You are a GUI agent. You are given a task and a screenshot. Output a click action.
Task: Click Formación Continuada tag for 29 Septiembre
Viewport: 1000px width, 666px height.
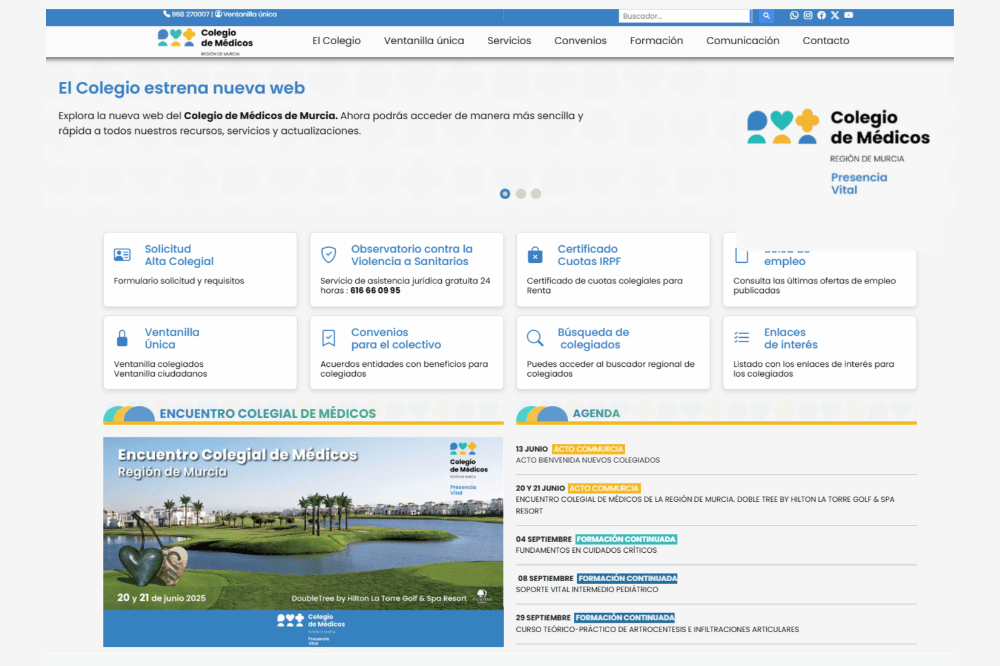point(624,618)
